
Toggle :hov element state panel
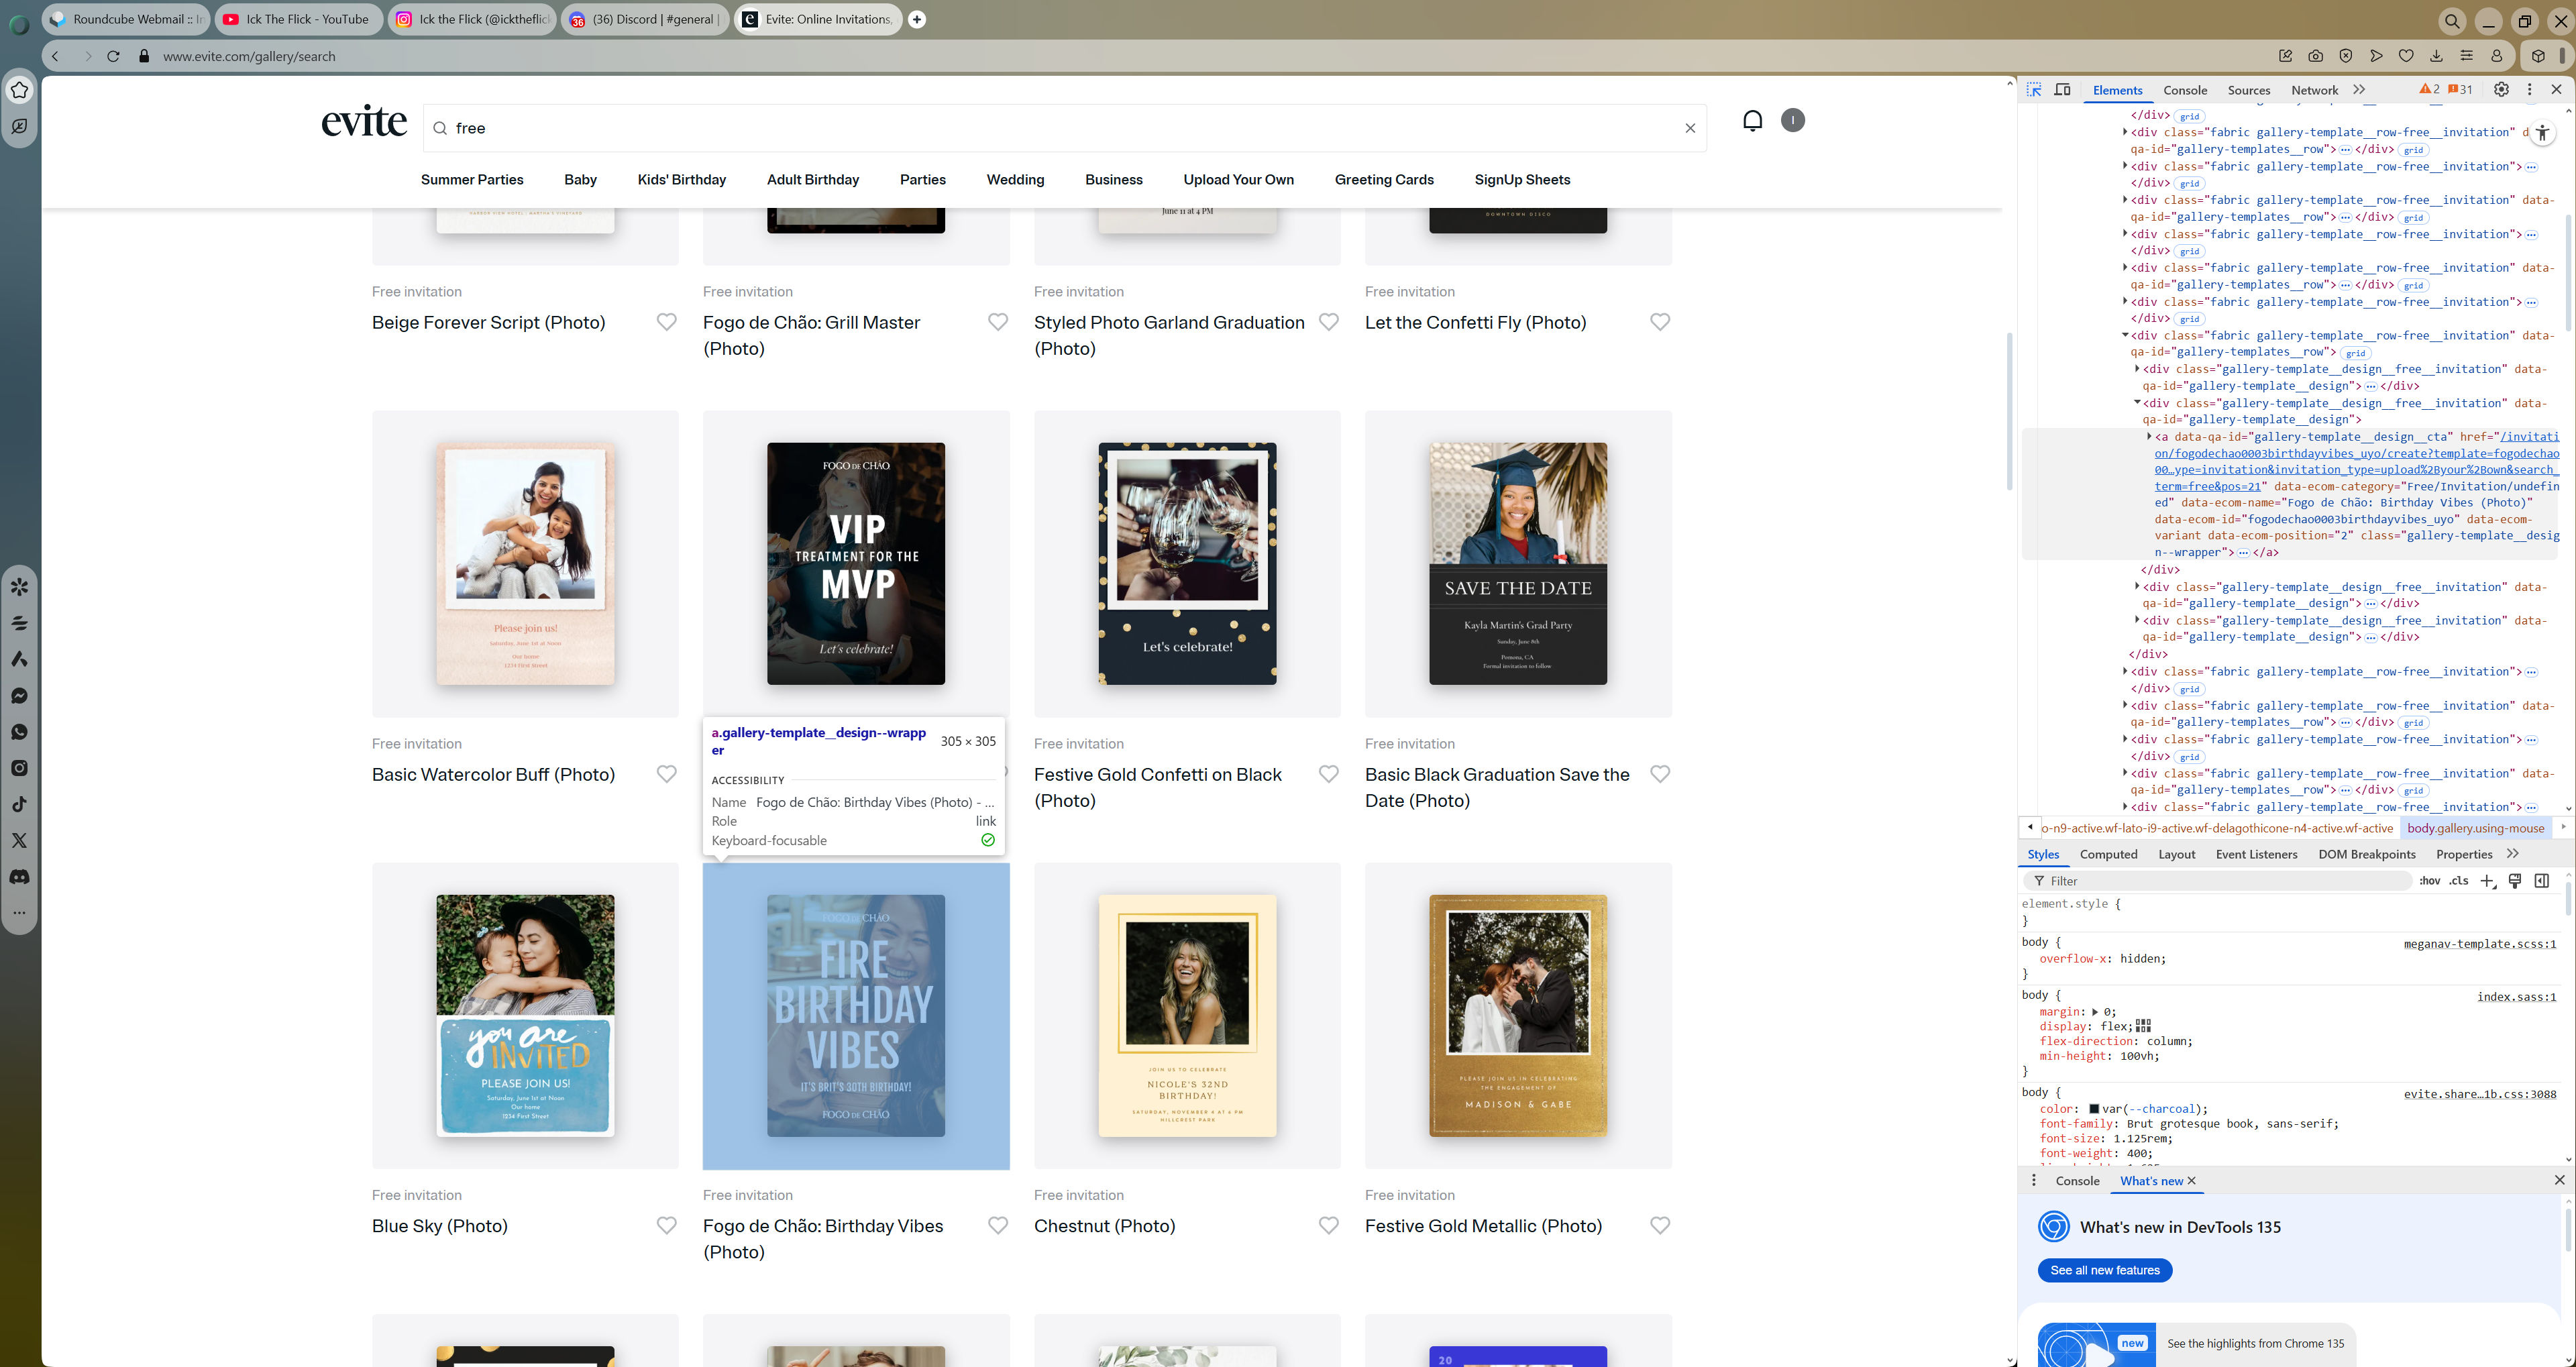(x=2429, y=881)
